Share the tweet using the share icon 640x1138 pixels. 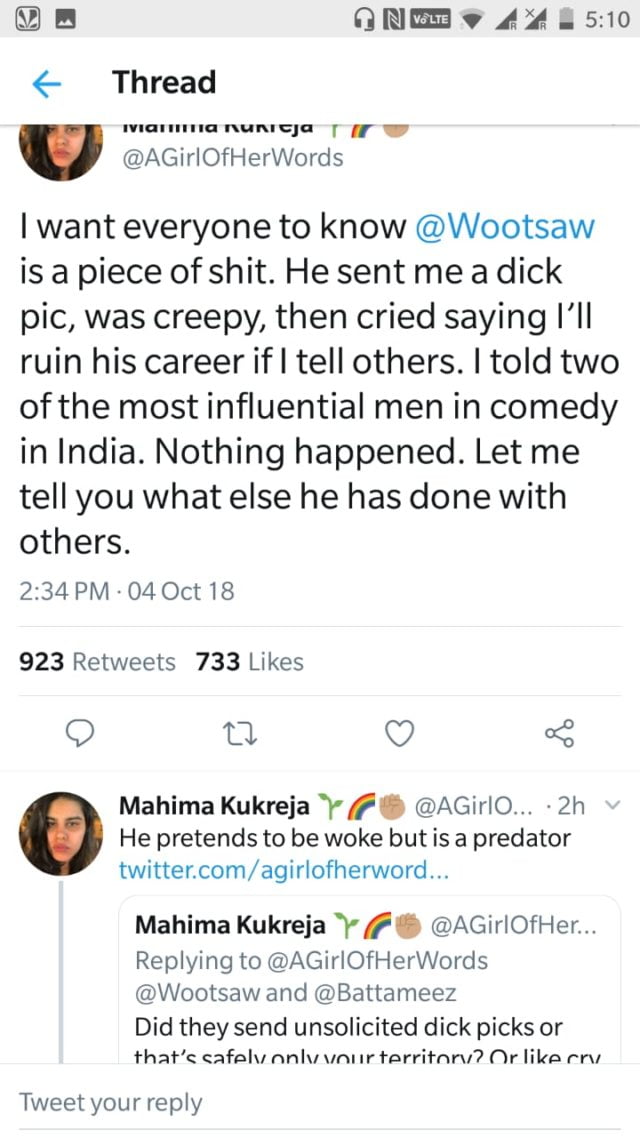pos(560,735)
